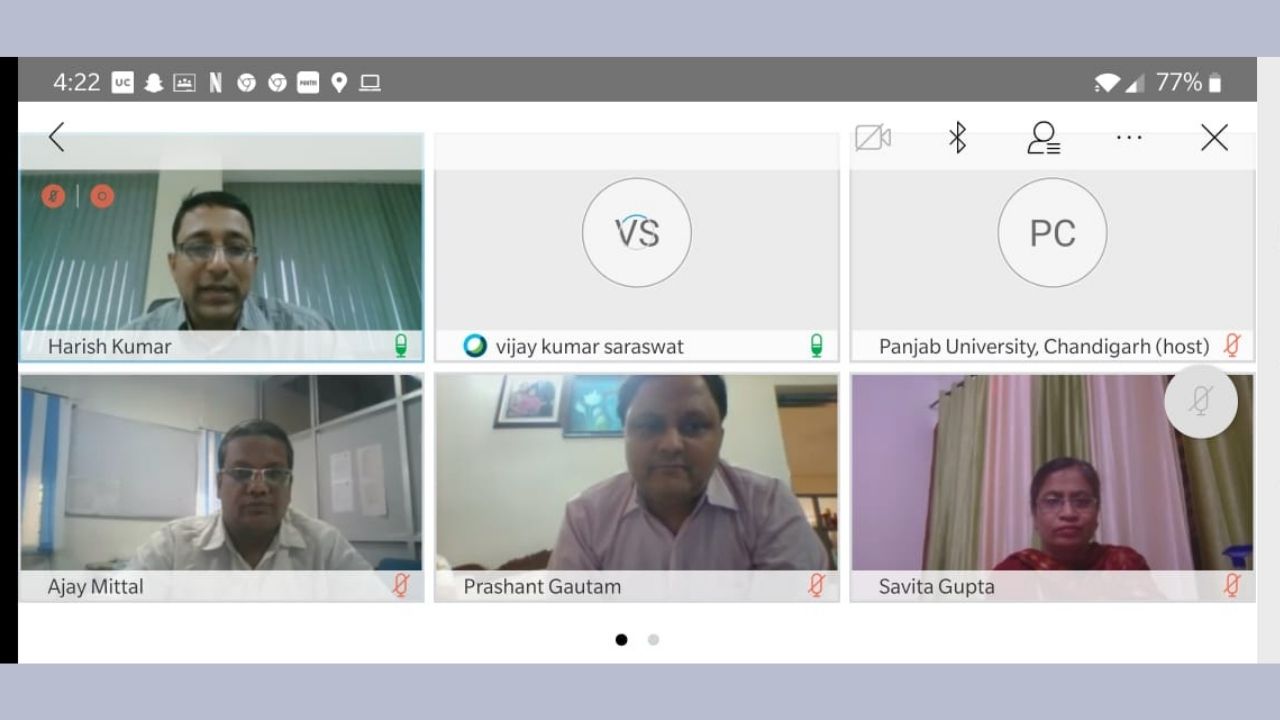Viewport: 1280px width, 720px height.
Task: Turn on the crossed-out video camera
Action: click(x=872, y=138)
